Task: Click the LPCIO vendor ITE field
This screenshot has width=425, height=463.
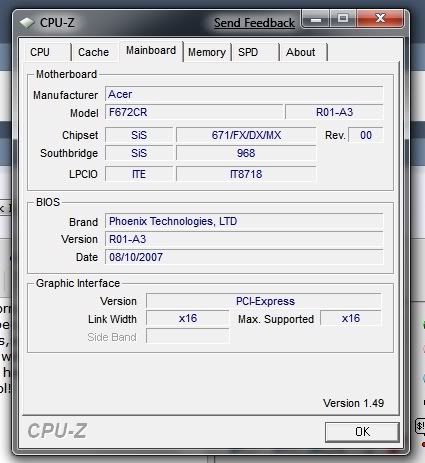Action: point(139,174)
